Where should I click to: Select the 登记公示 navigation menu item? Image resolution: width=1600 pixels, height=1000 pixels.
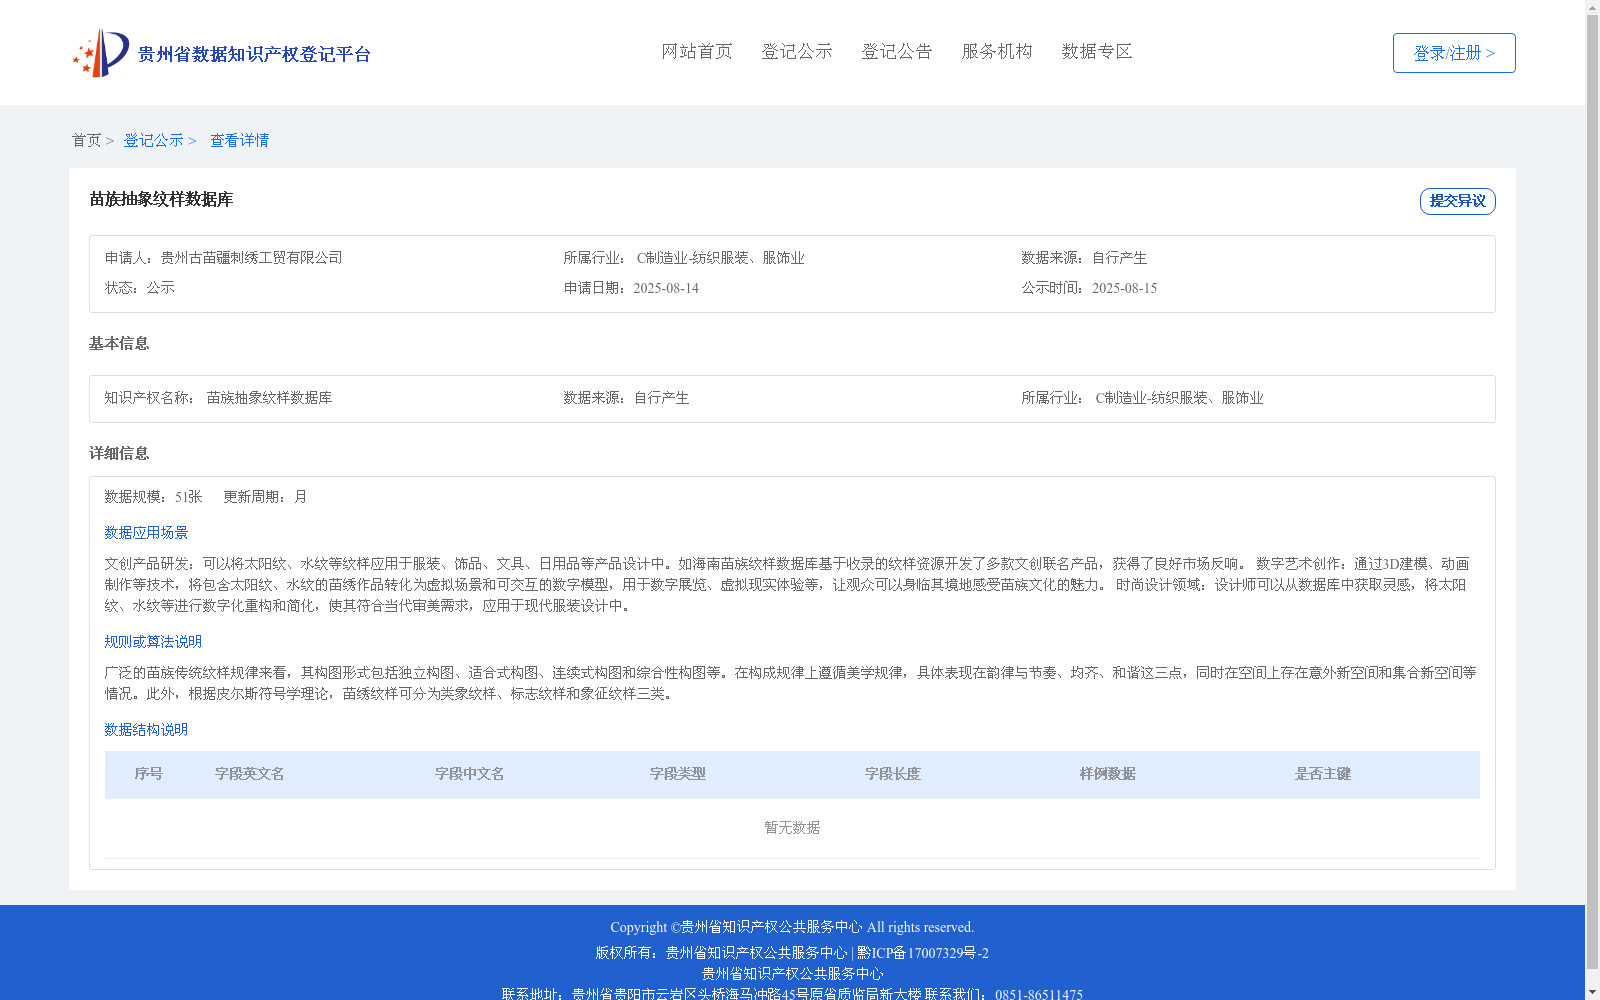pyautogui.click(x=796, y=51)
